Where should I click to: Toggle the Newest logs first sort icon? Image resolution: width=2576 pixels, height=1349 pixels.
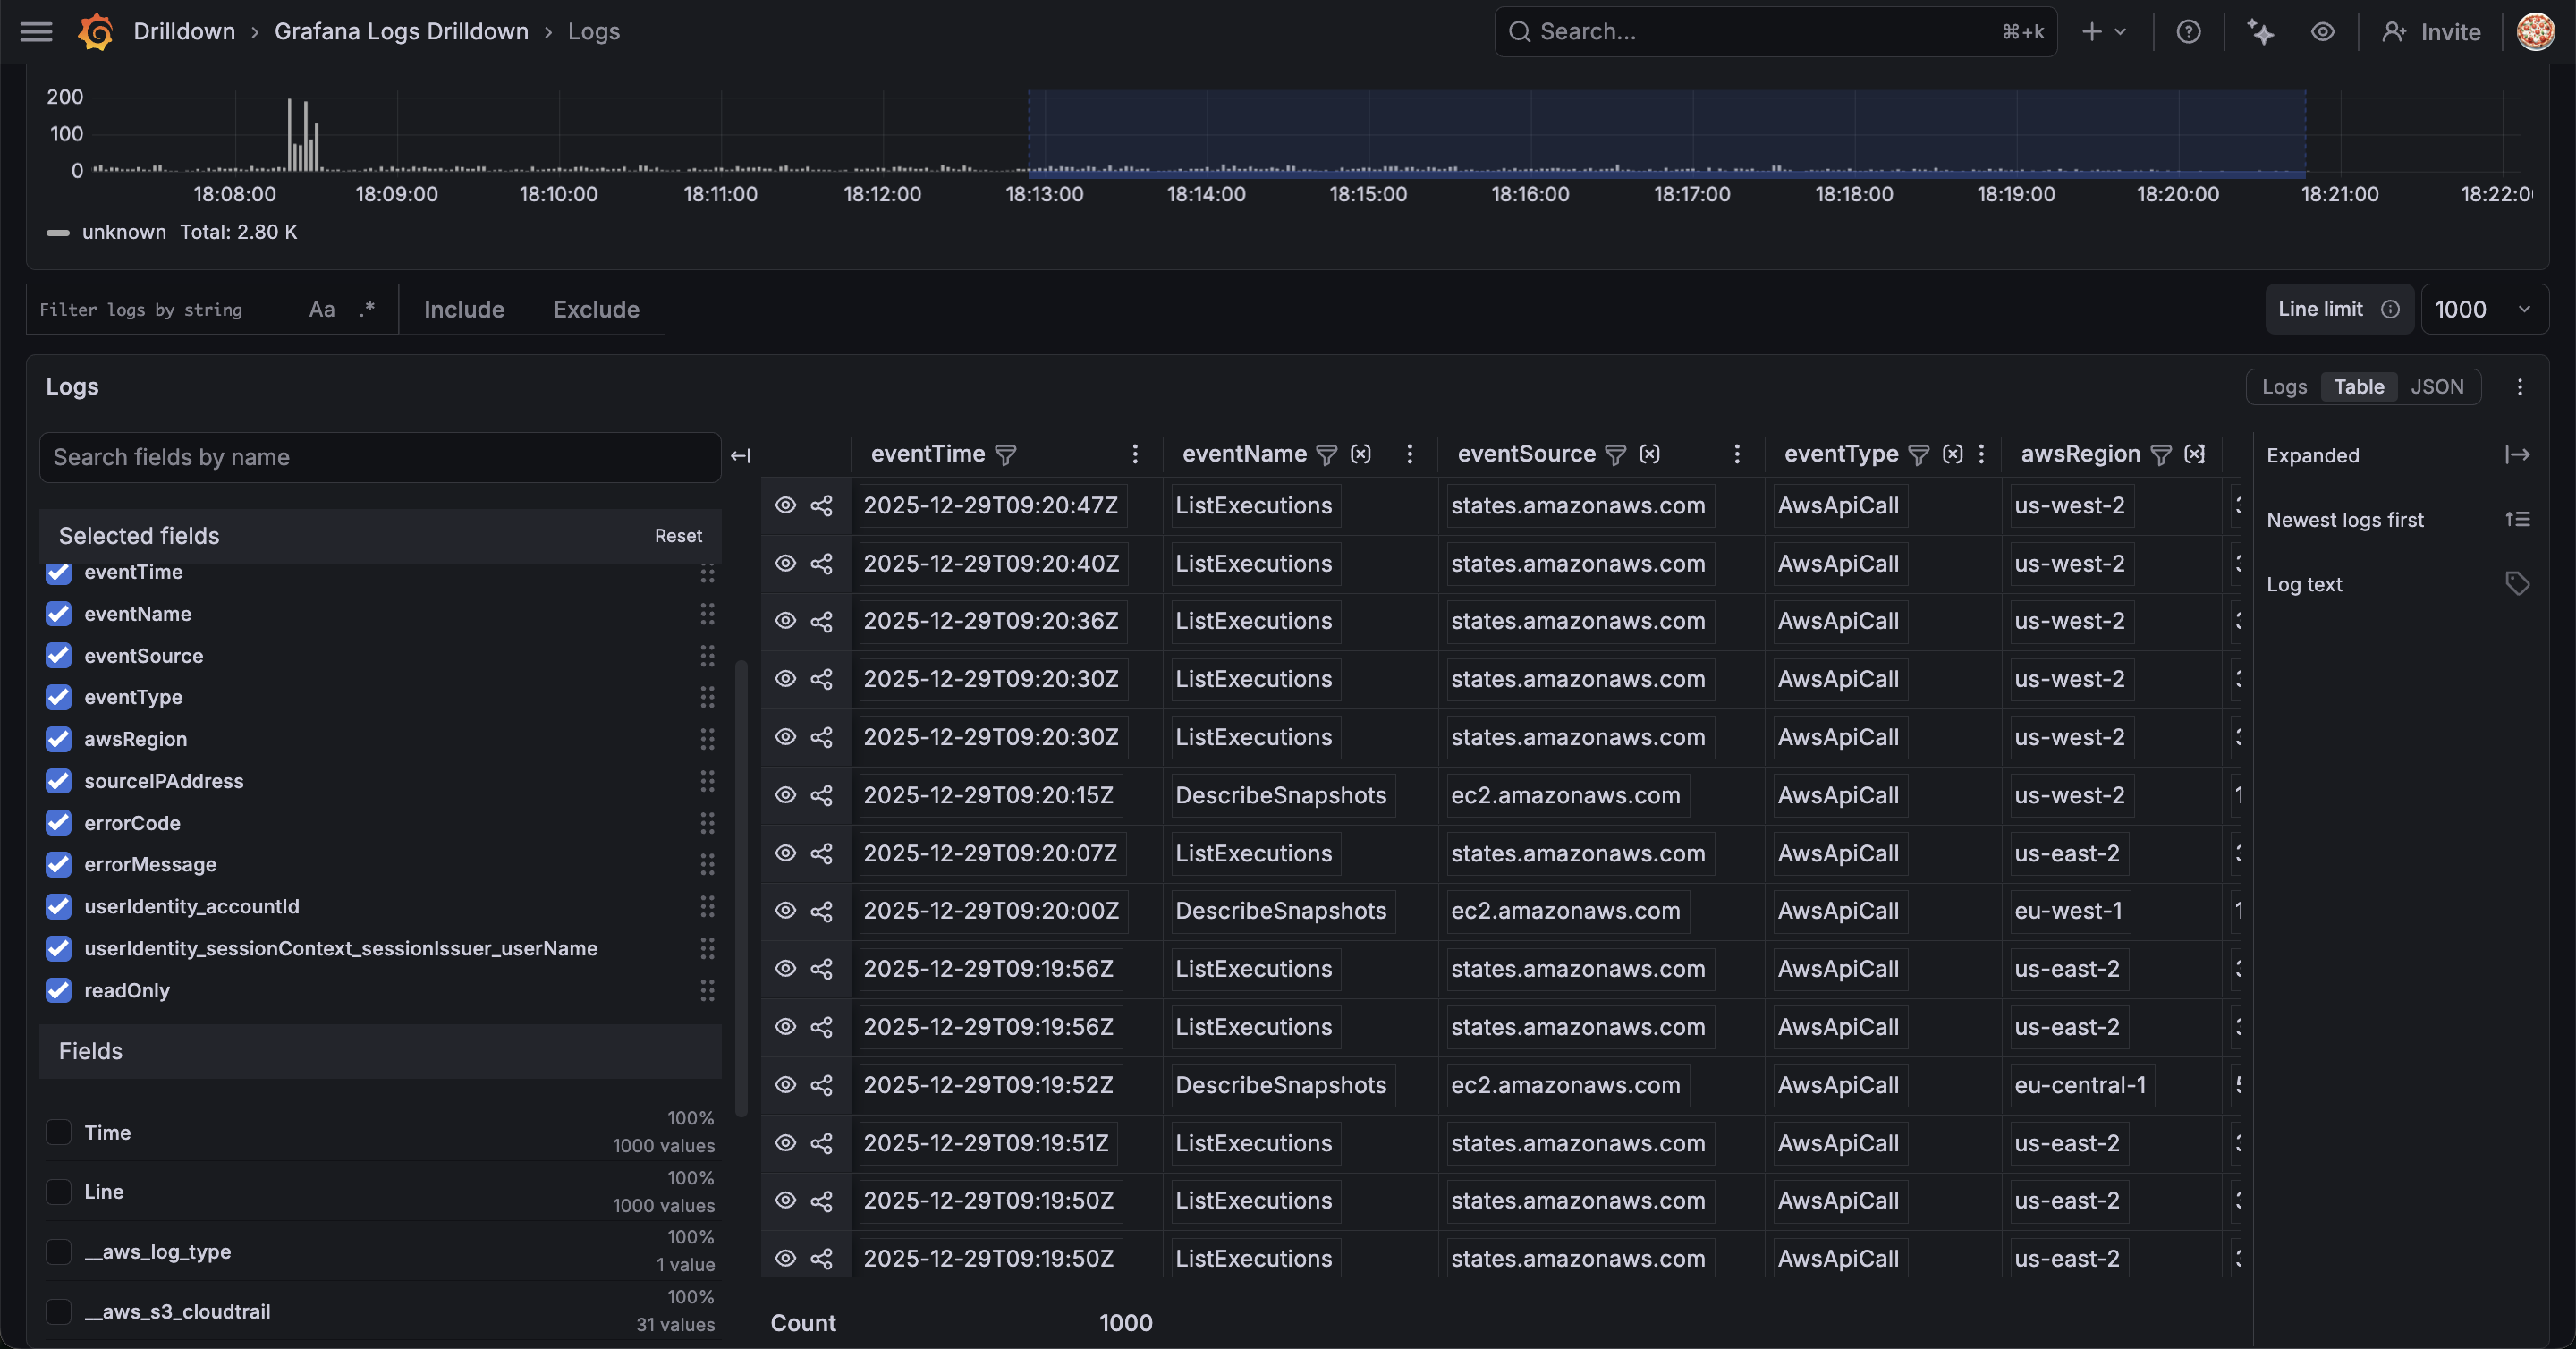pyautogui.click(x=2517, y=520)
